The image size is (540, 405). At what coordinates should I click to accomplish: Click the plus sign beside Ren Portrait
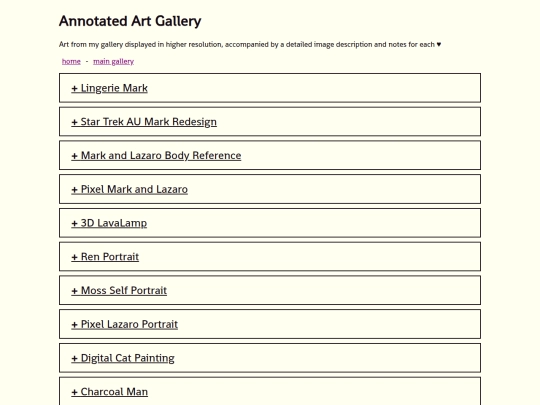74,257
